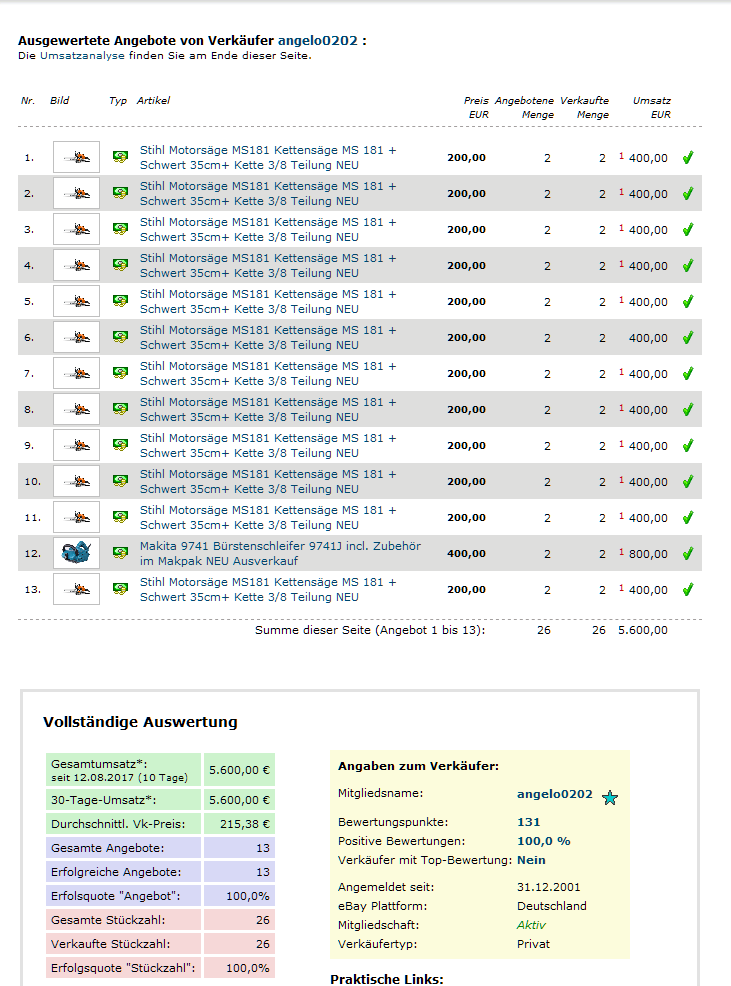Open the Makita 9741 thumbnail image
Image resolution: width=731 pixels, height=986 pixels.
pos(76,553)
